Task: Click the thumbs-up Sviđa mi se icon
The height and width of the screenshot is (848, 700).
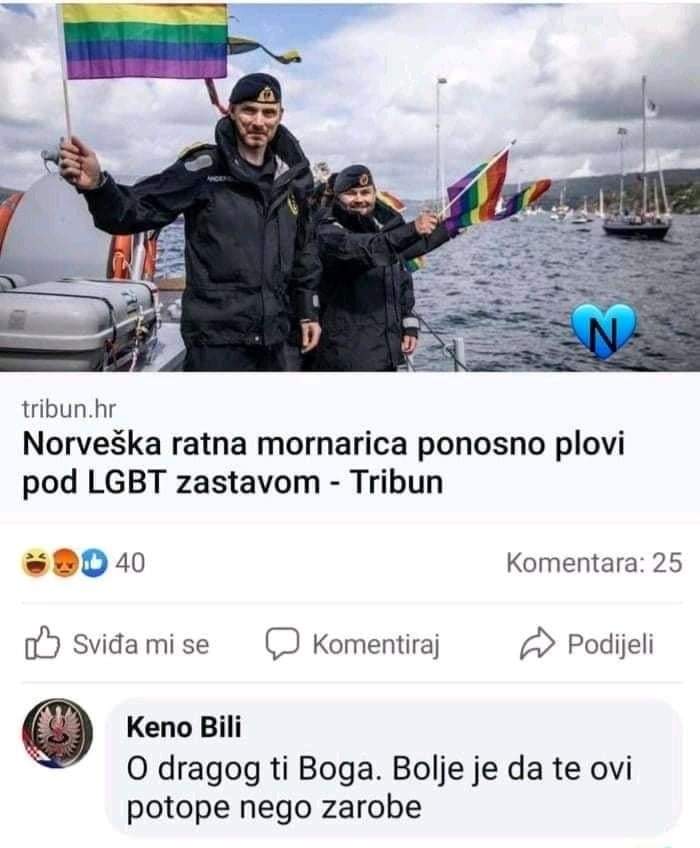Action: [42, 643]
